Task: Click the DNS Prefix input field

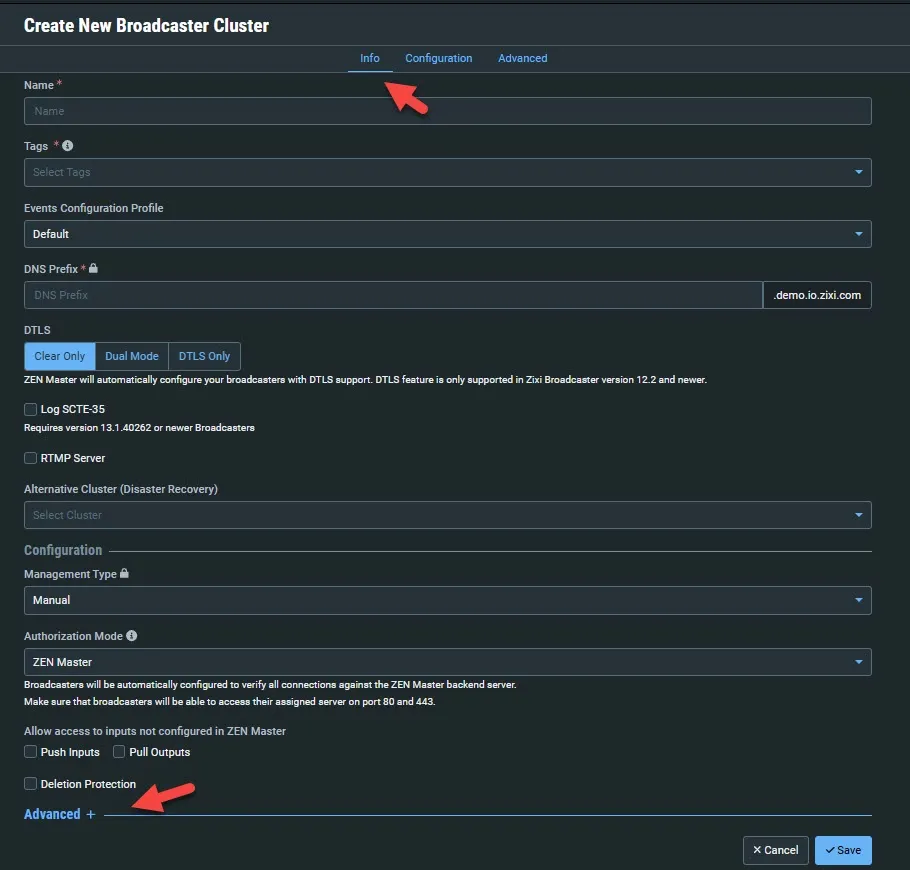Action: click(x=393, y=295)
